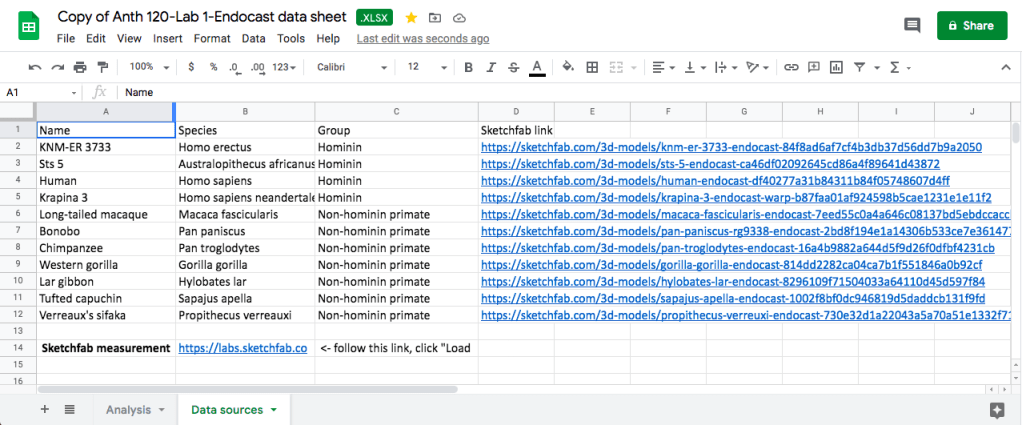Image resolution: width=1022 pixels, height=425 pixels.
Task: Click the Undo icon in toolbar
Action: tap(35, 67)
